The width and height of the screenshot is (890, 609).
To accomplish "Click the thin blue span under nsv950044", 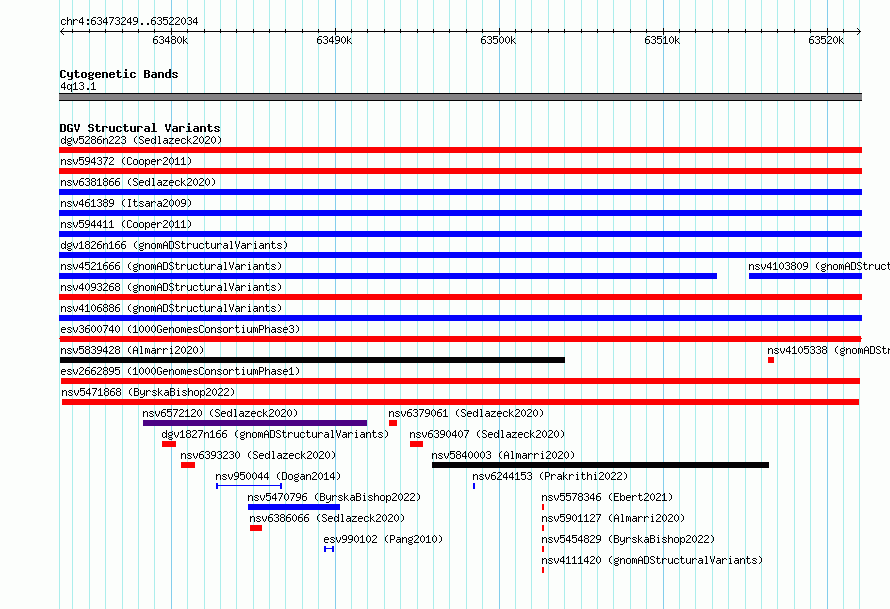I will pyautogui.click(x=249, y=486).
